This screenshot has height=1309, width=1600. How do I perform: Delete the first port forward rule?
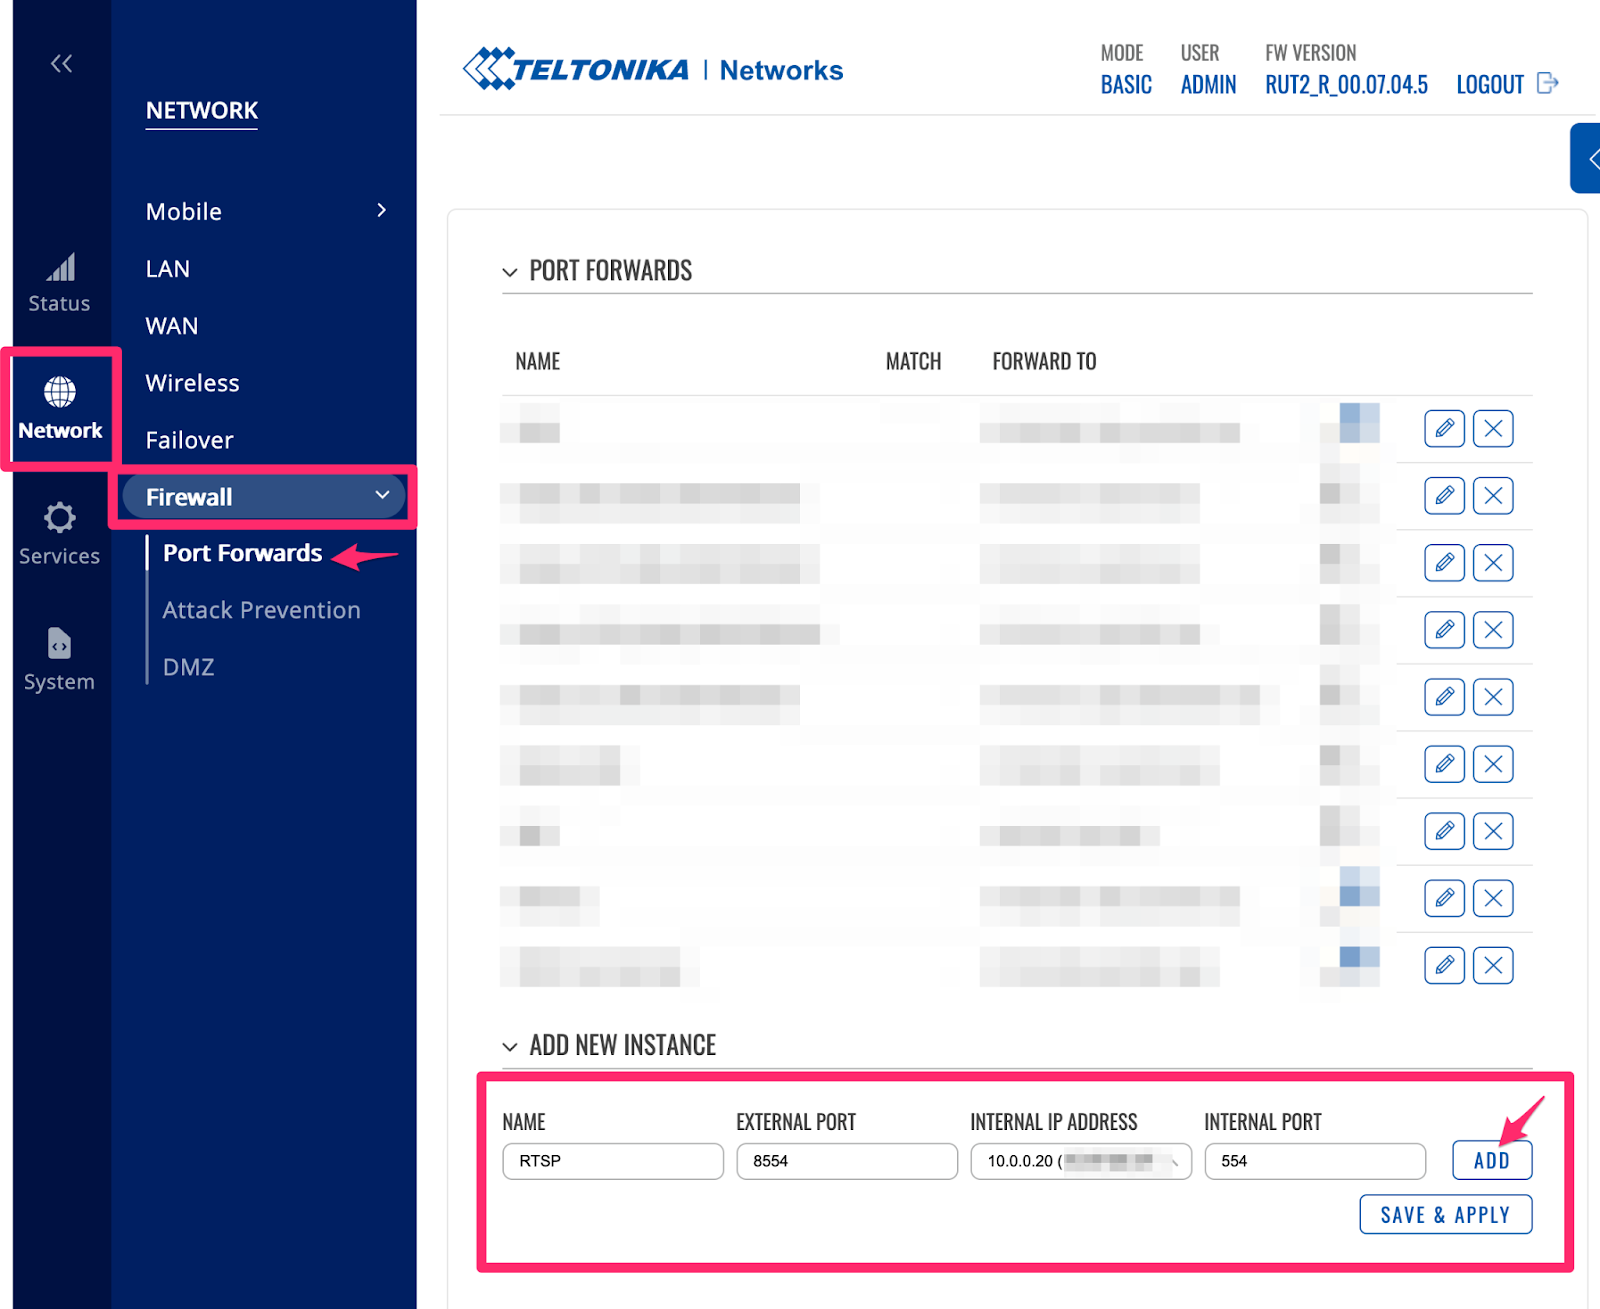[1493, 429]
